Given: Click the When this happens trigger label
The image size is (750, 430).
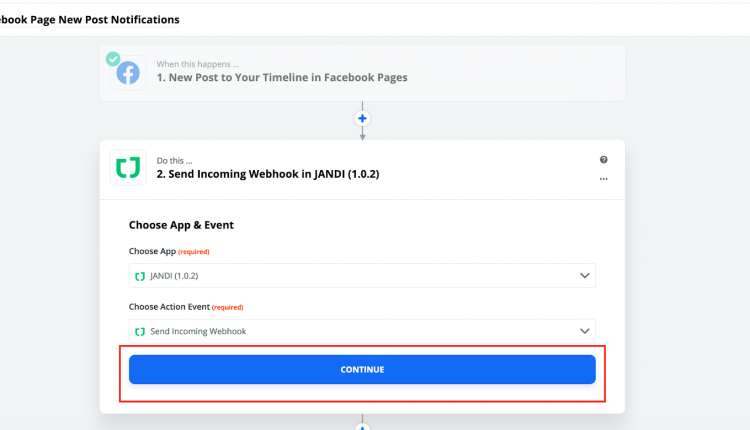Looking at the screenshot, I should 198,64.
